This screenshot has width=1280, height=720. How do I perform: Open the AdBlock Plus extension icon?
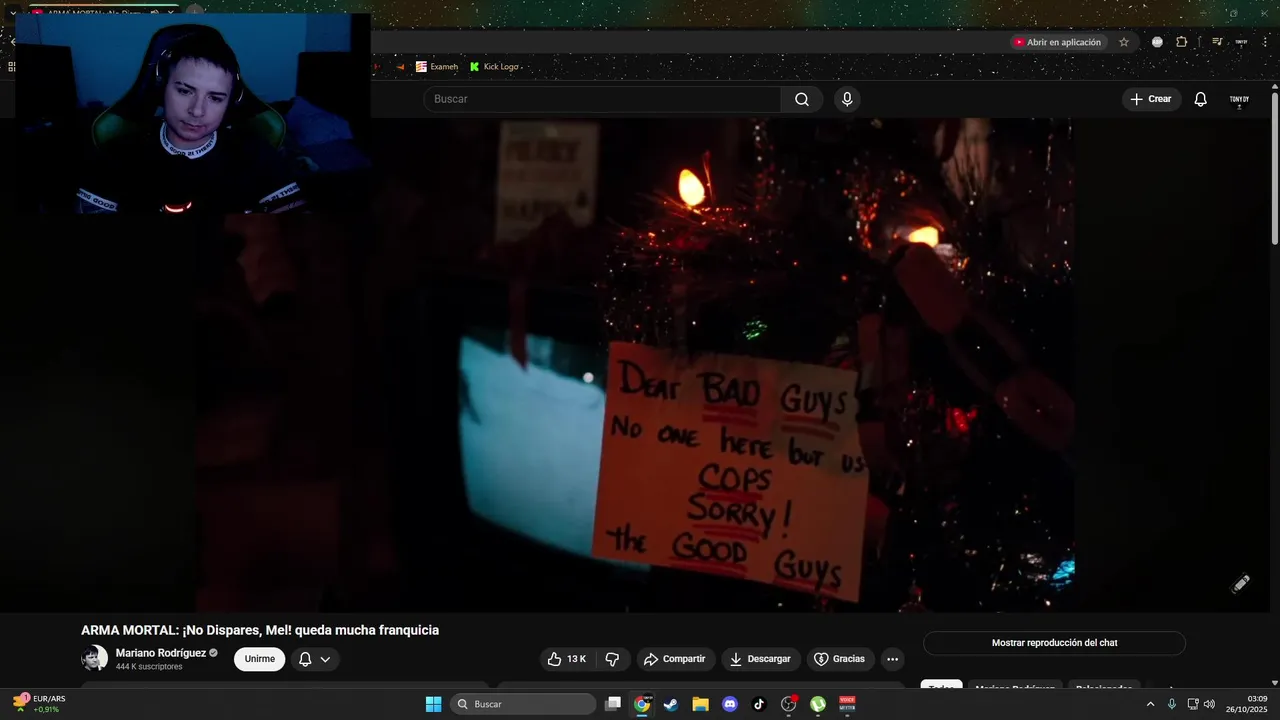coord(1157,42)
